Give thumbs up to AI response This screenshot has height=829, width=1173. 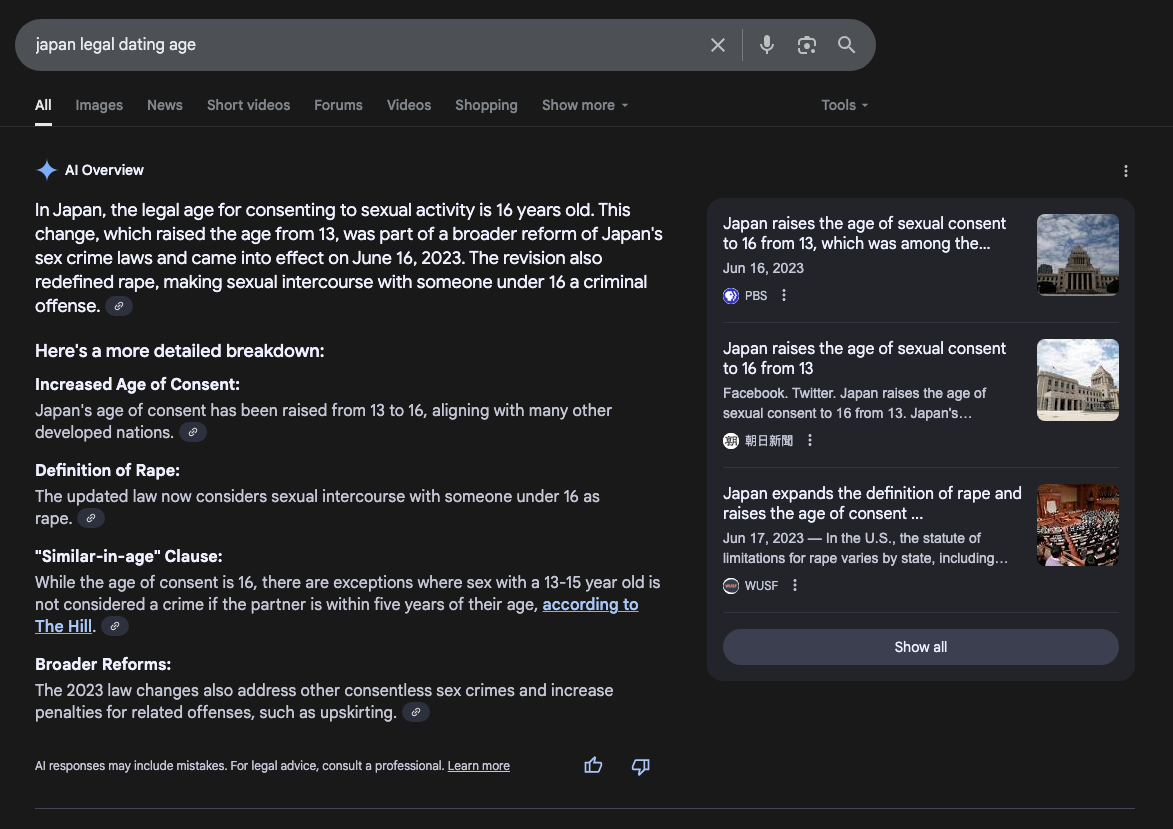[593, 765]
